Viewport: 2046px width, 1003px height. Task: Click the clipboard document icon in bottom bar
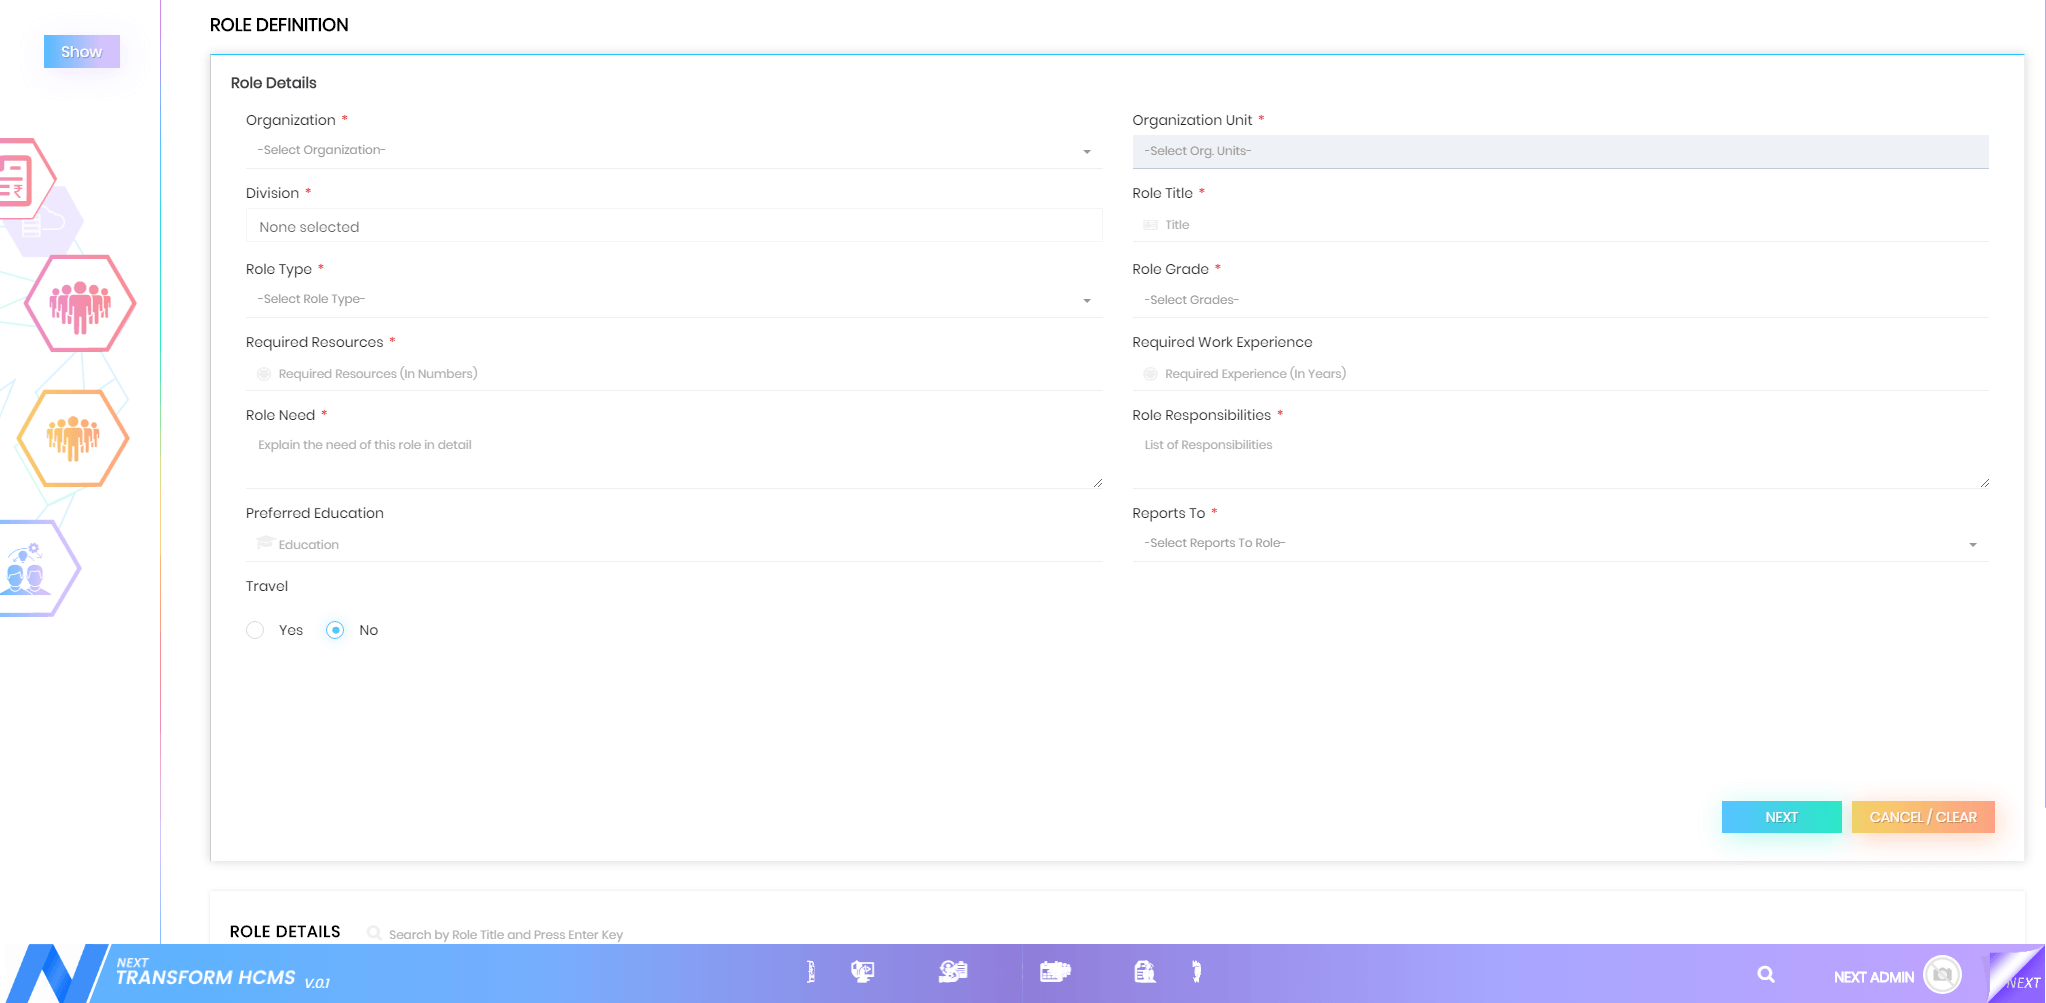pos(1144,971)
